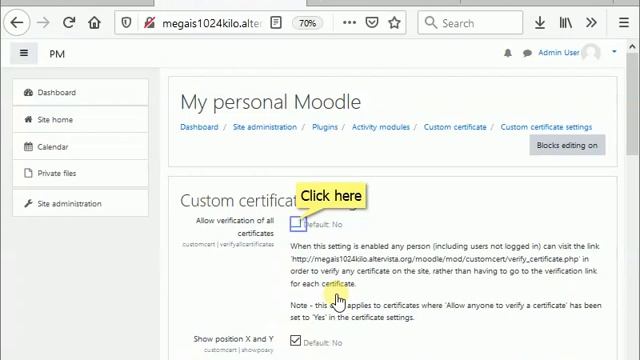Click the Dashboard breadcrumb link
The image size is (640, 360).
[199, 127]
